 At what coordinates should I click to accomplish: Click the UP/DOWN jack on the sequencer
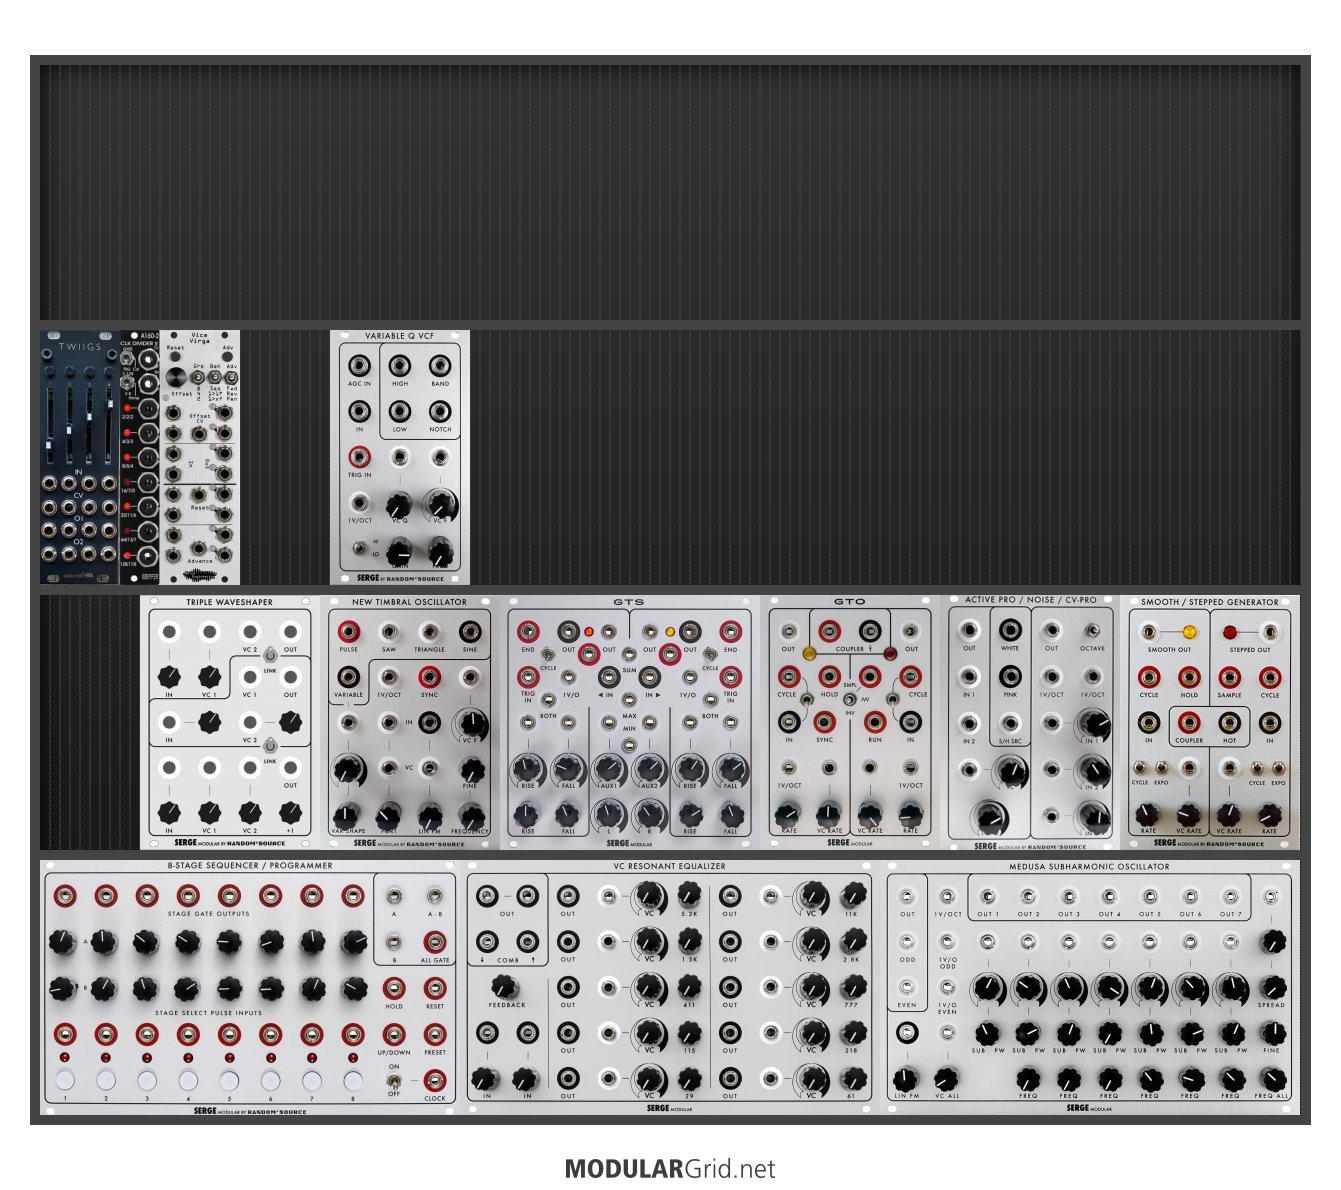pyautogui.click(x=394, y=1034)
